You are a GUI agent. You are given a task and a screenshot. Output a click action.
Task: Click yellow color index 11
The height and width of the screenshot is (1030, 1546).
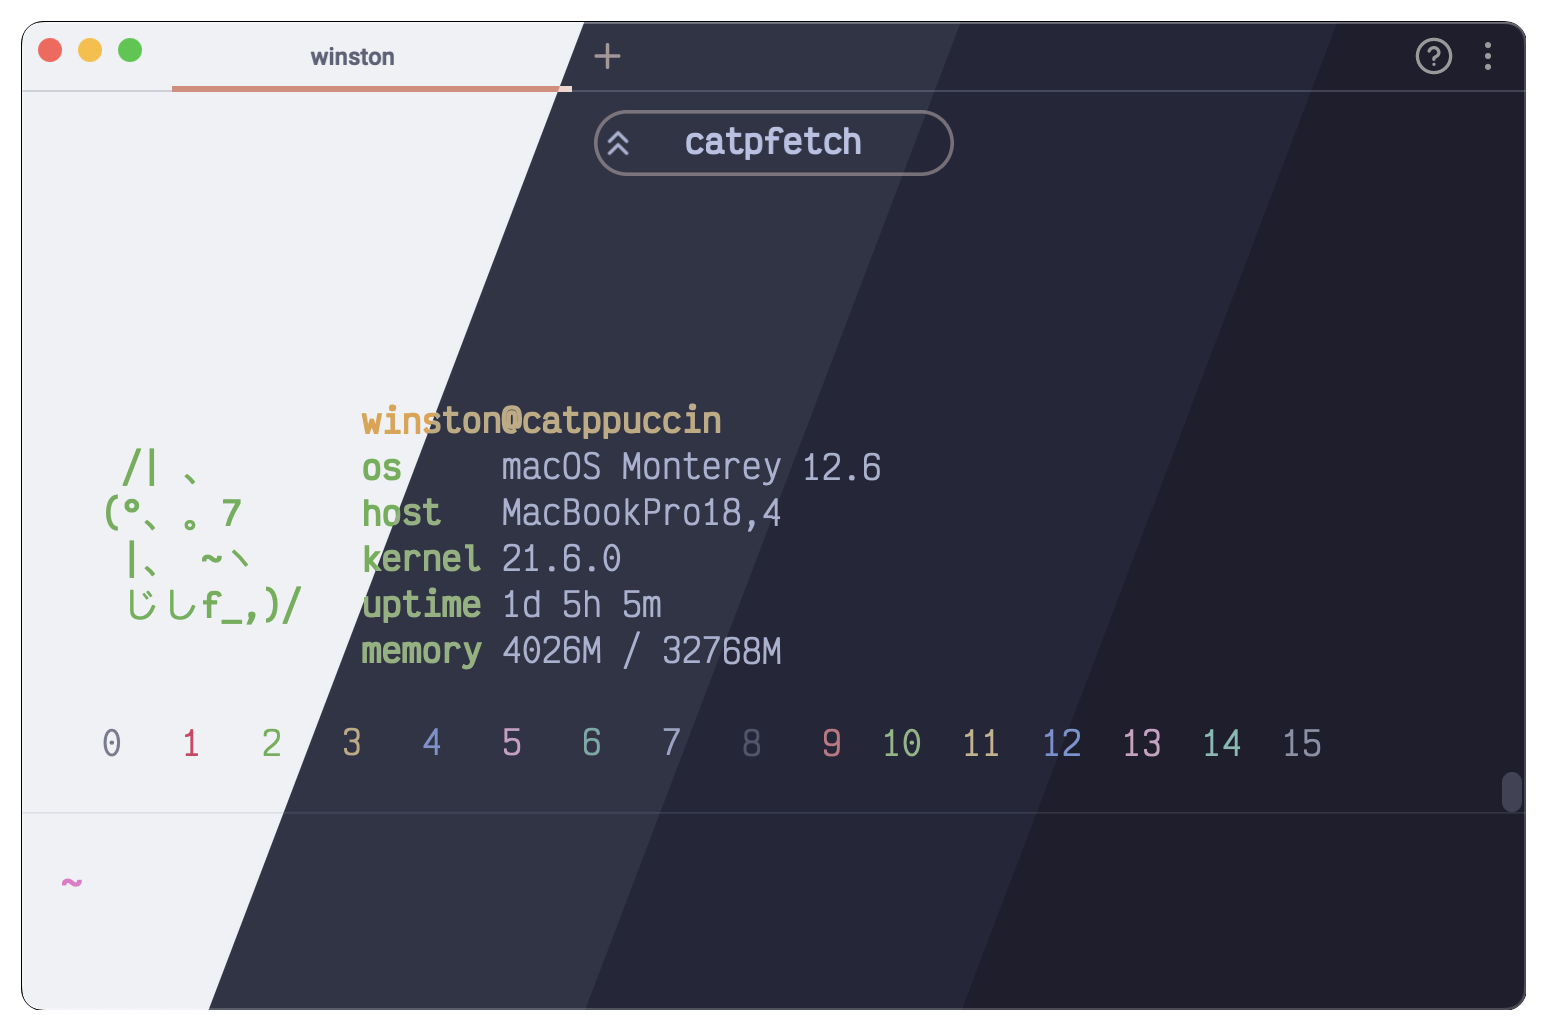click(981, 743)
